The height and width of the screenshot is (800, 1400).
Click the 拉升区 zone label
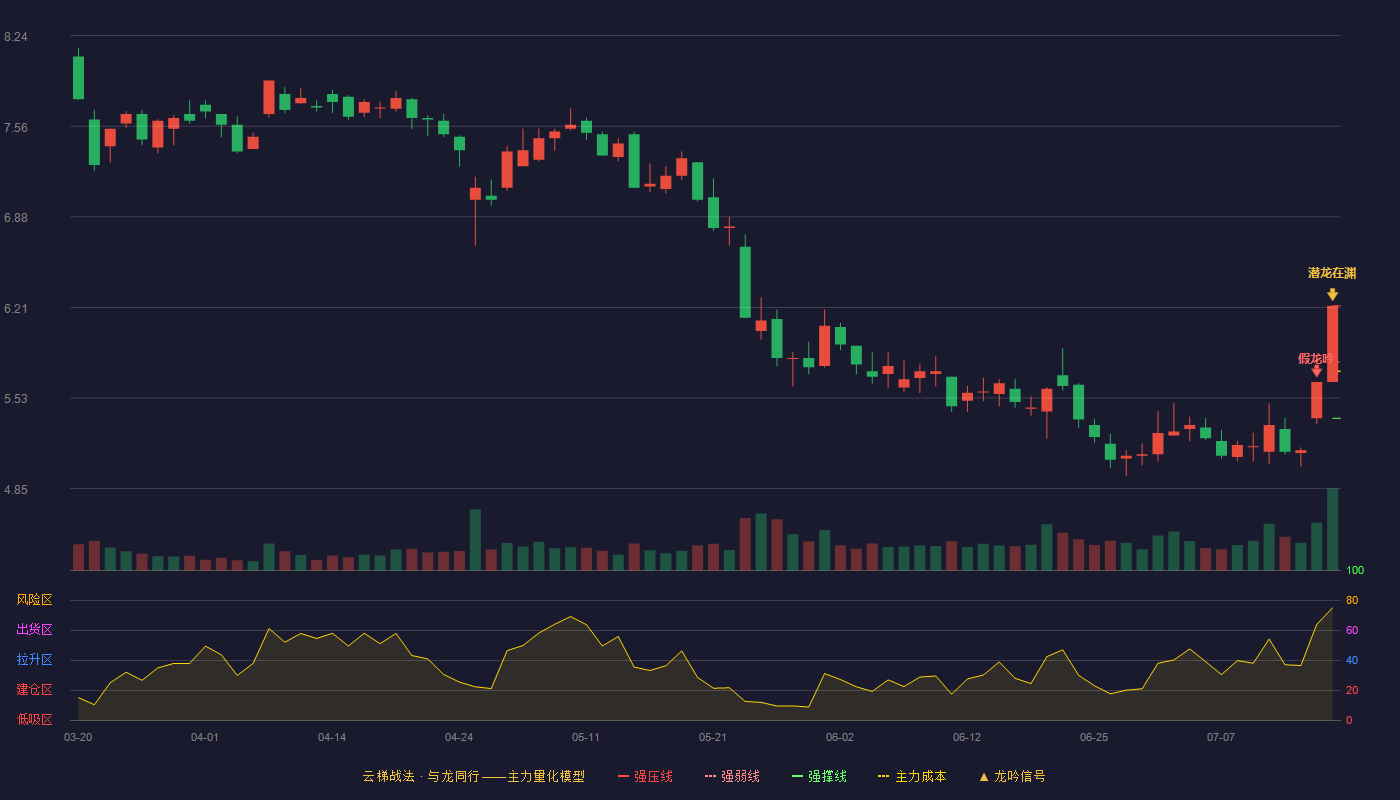point(34,660)
